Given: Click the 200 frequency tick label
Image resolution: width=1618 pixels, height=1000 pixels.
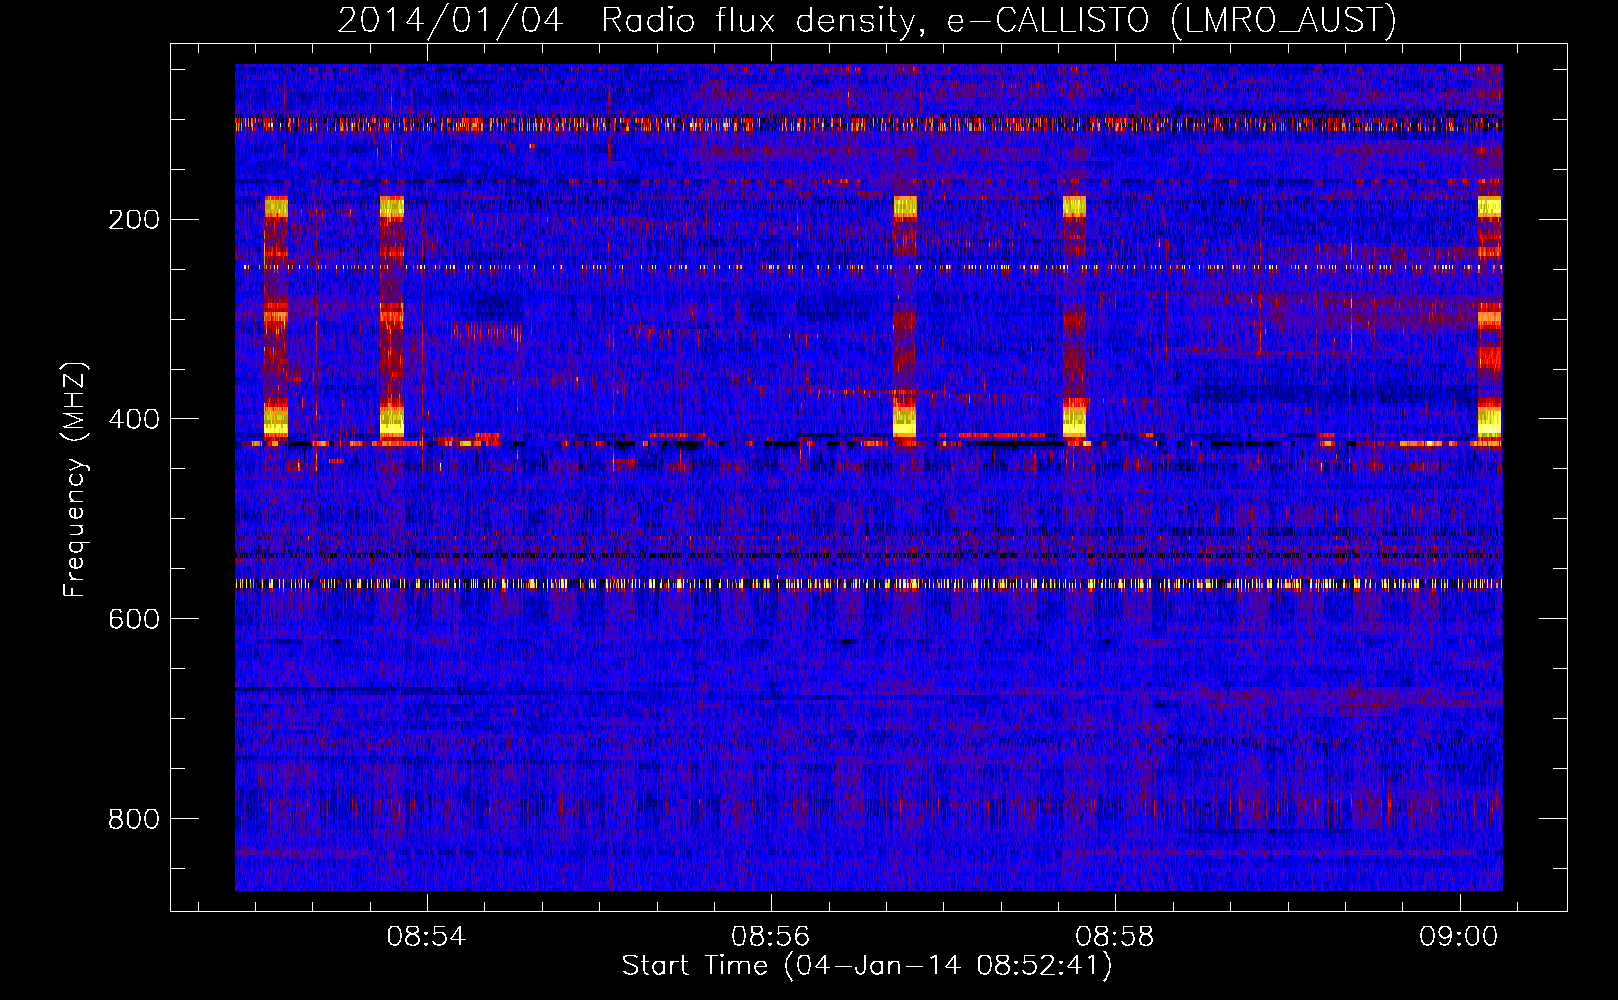Looking at the screenshot, I should (x=134, y=219).
